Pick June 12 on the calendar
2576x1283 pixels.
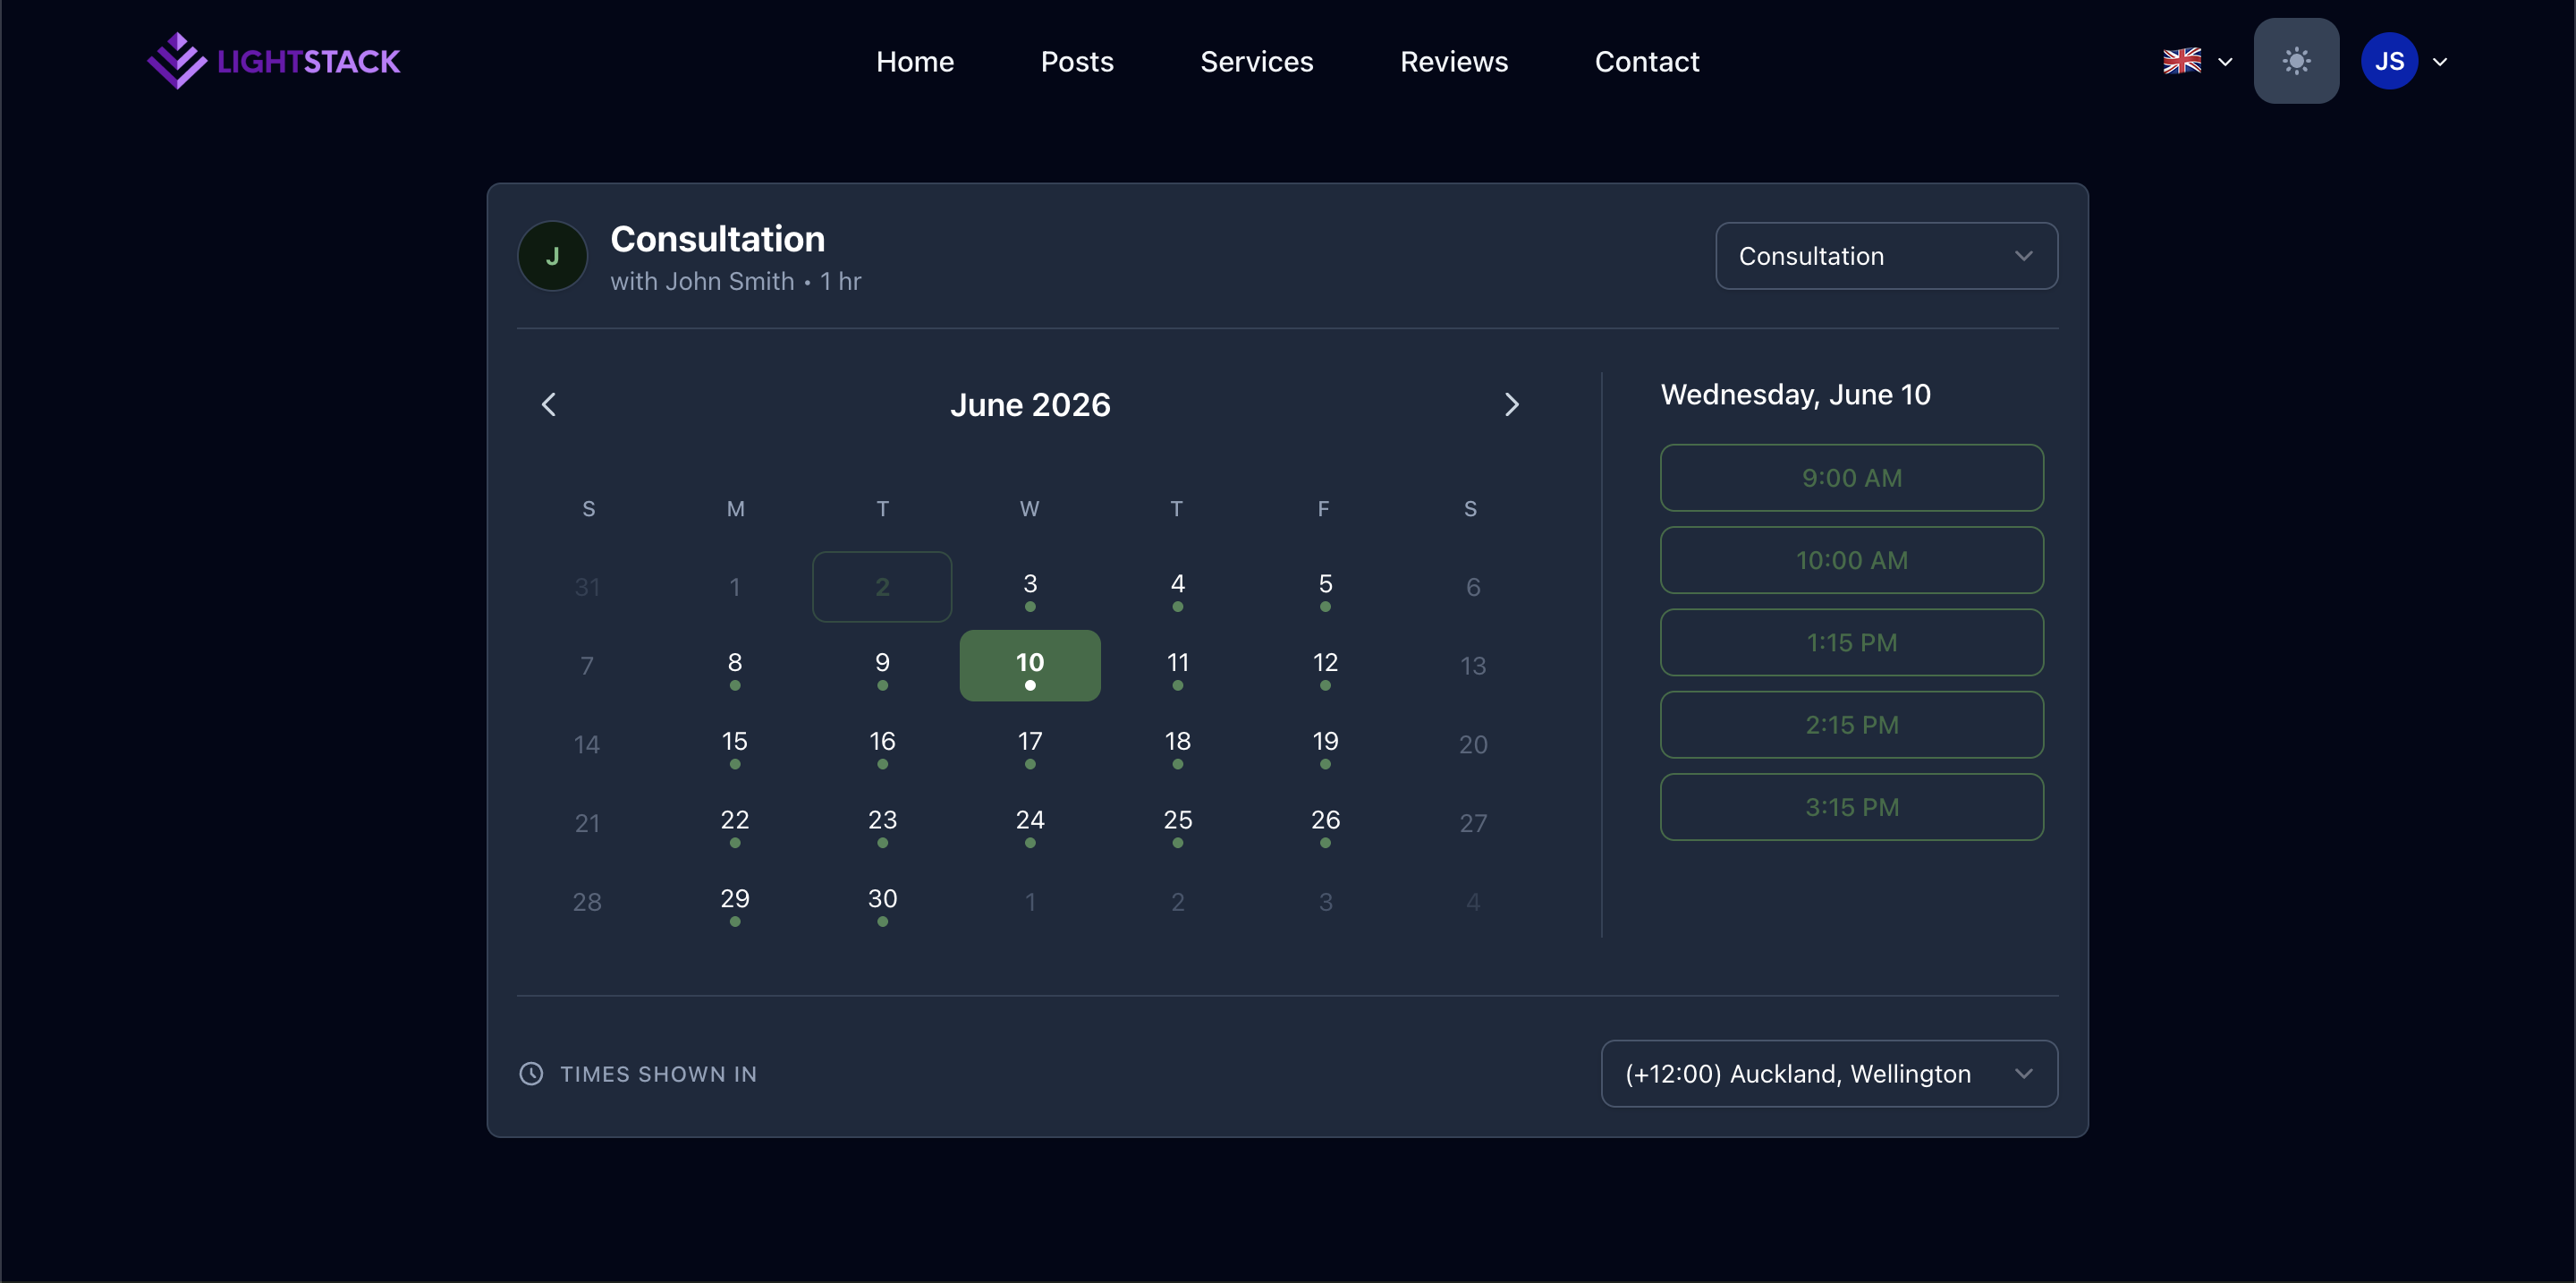tap(1325, 666)
